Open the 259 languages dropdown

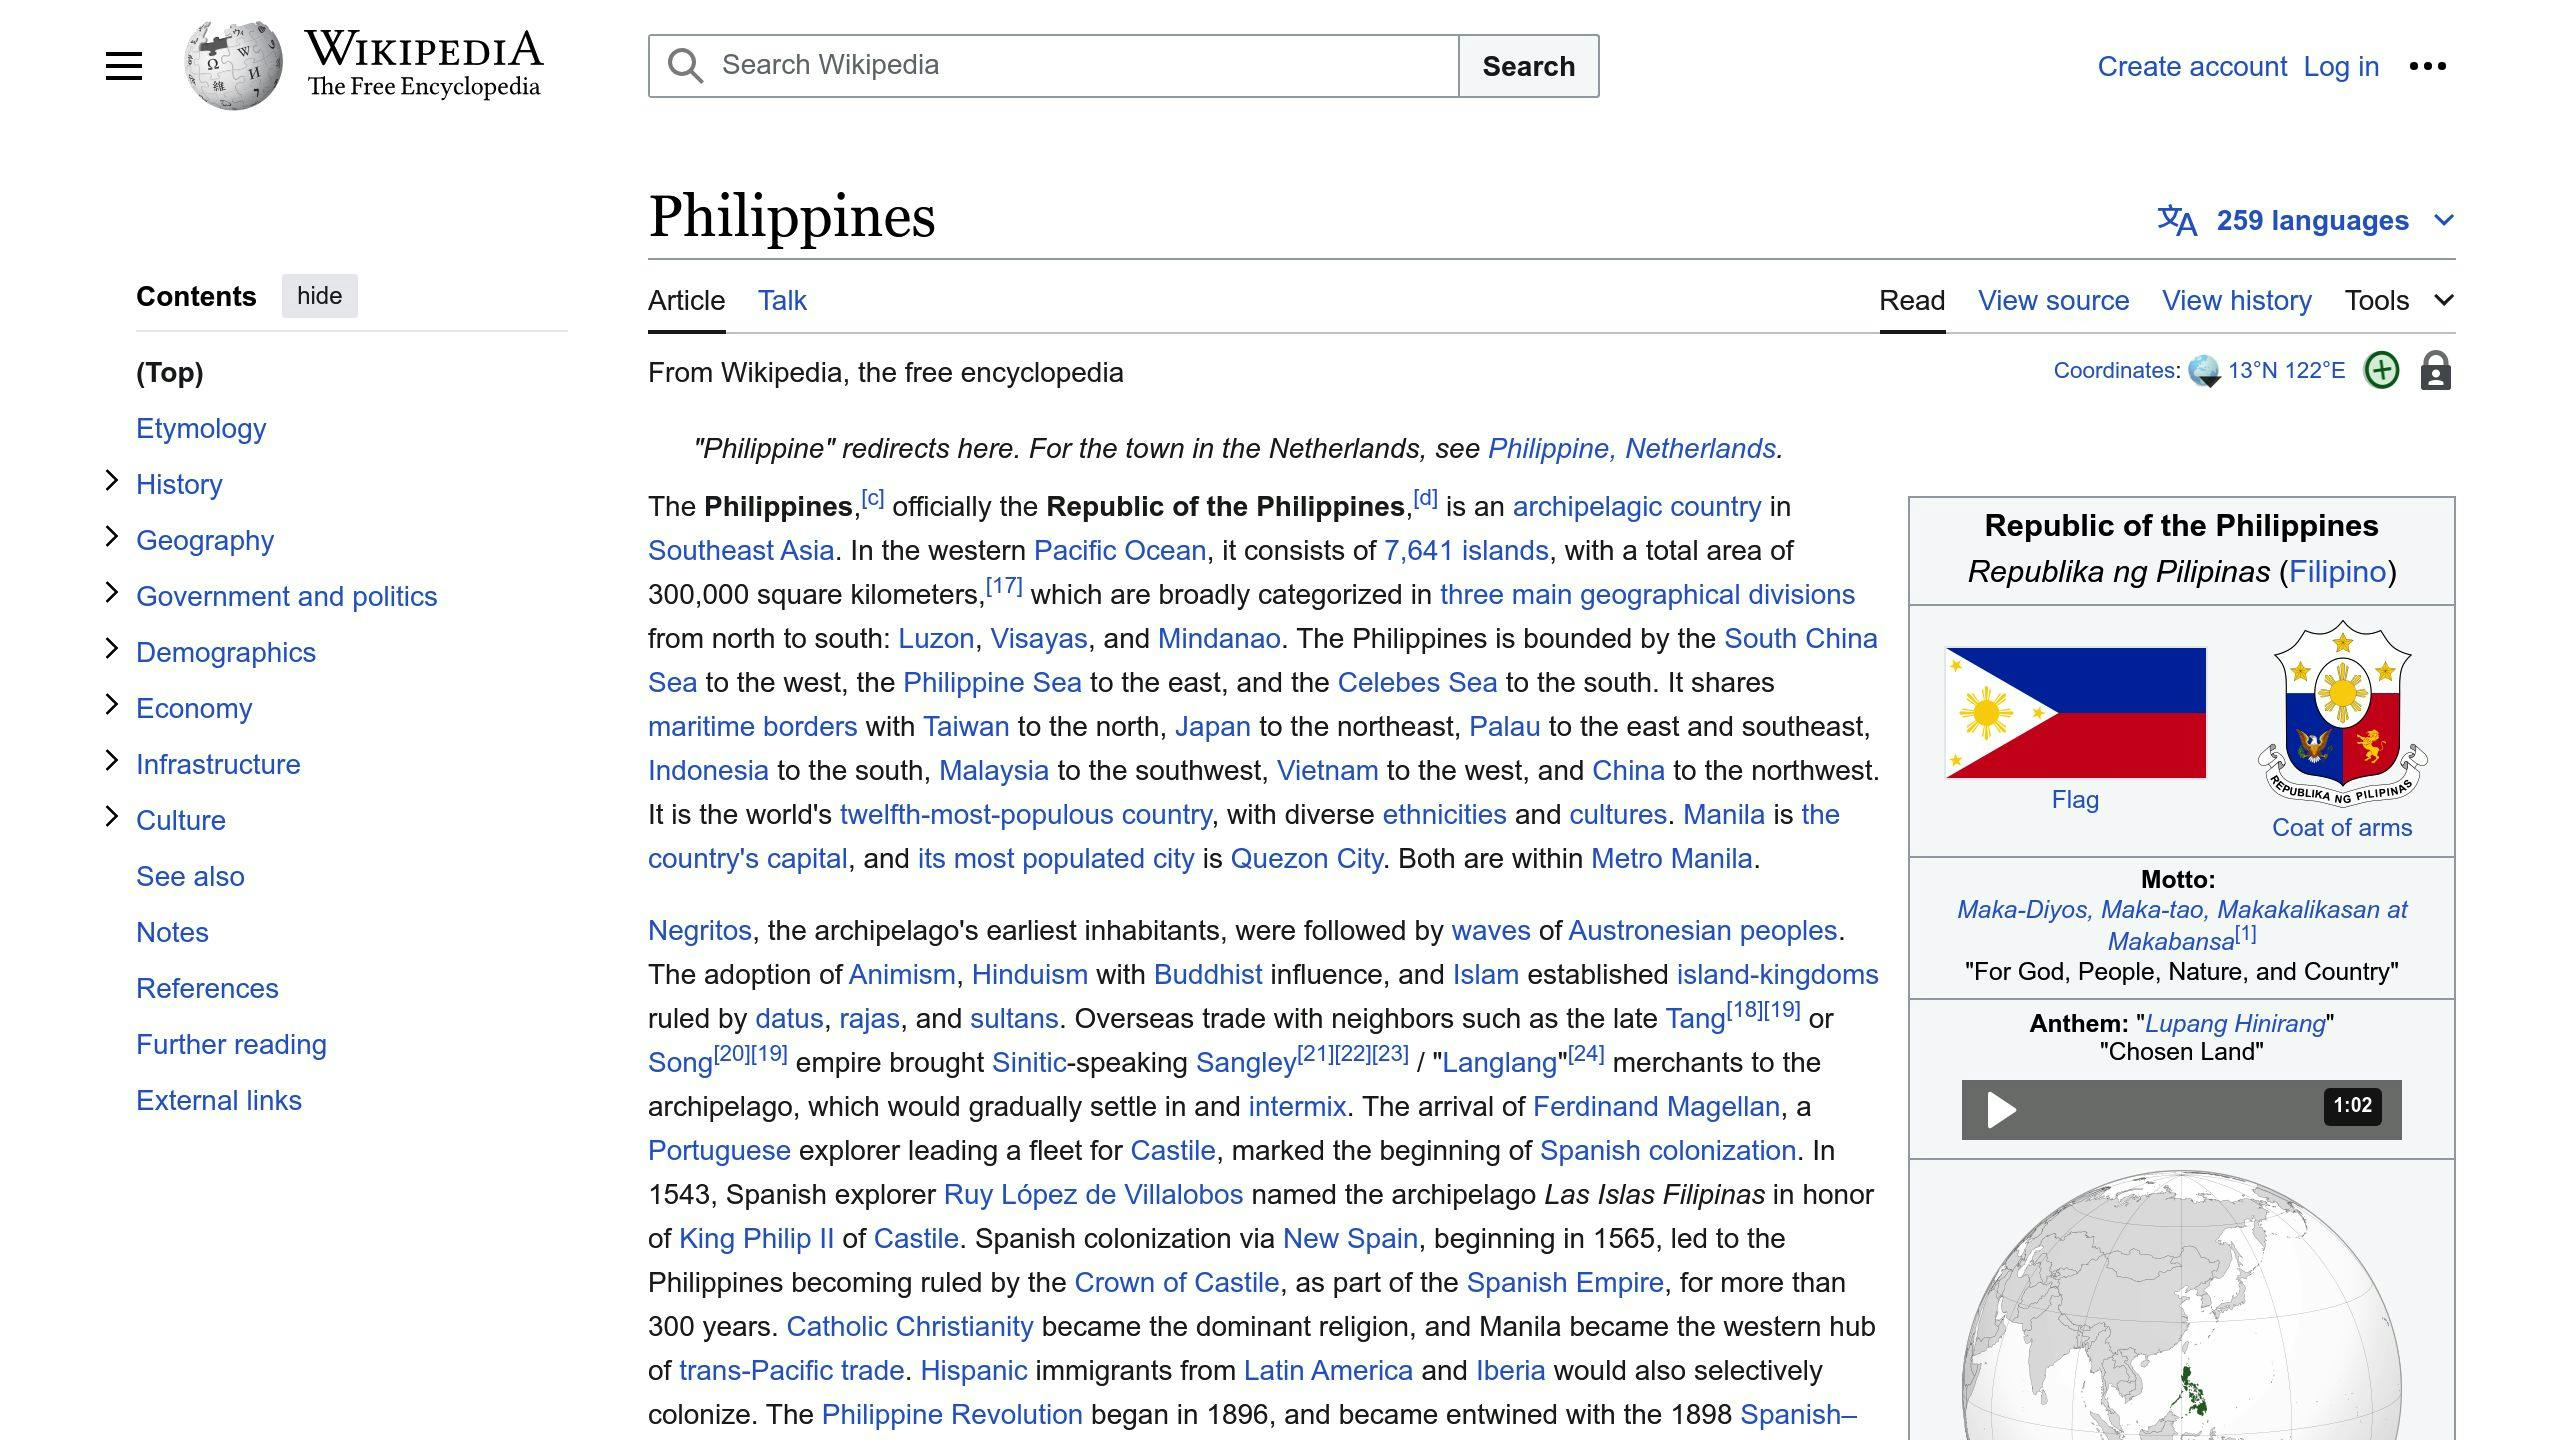[2306, 220]
